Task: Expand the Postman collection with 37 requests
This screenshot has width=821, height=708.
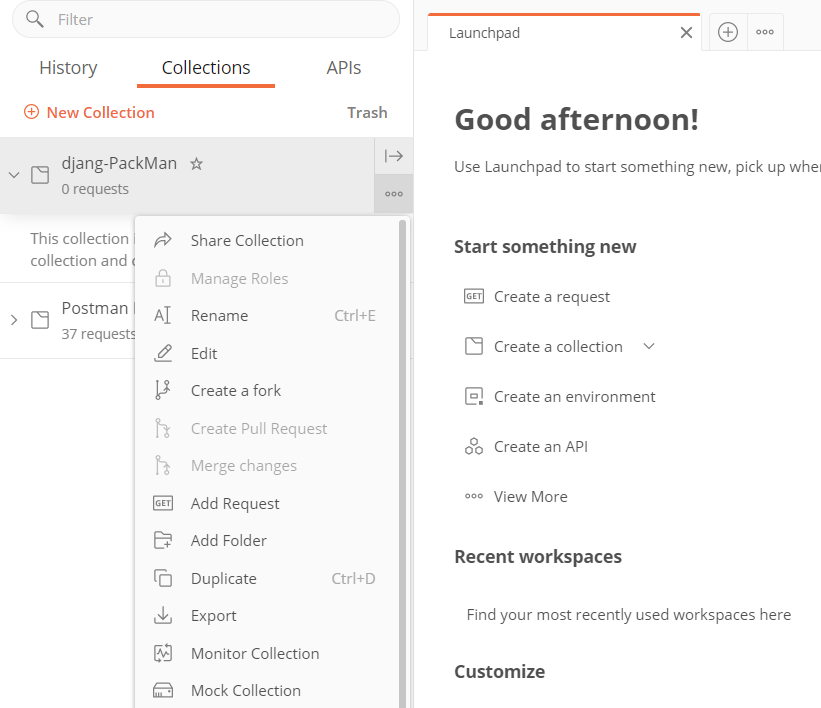Action: (14, 320)
